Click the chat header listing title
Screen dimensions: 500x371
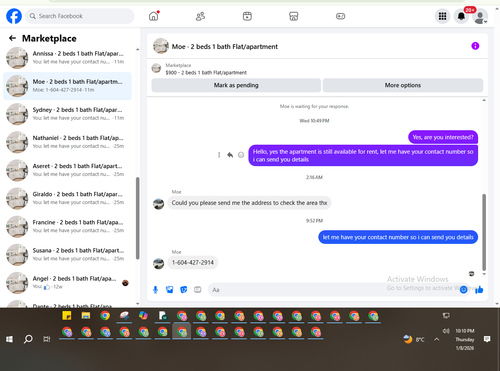(x=225, y=47)
